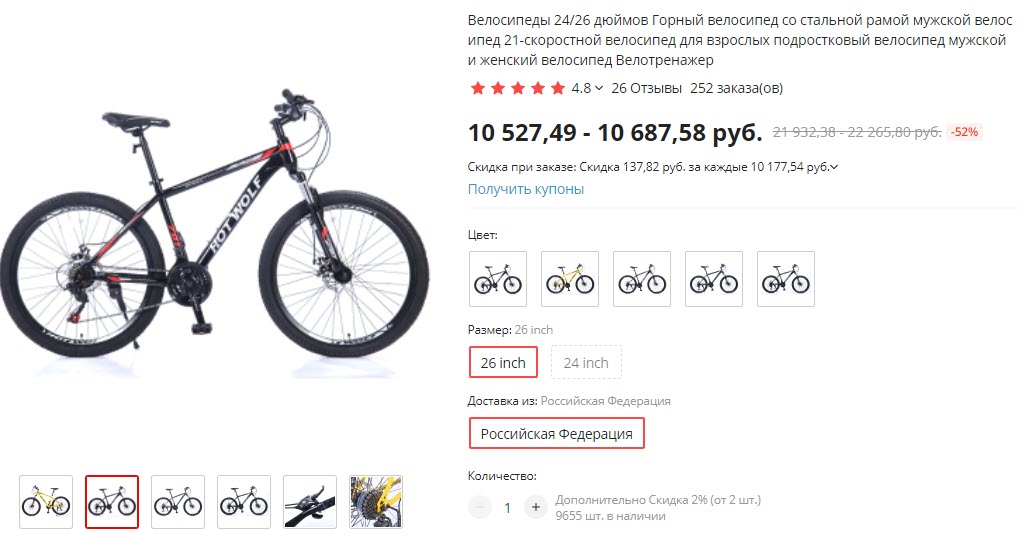Expand the order discount details chevron

pyautogui.click(x=834, y=167)
